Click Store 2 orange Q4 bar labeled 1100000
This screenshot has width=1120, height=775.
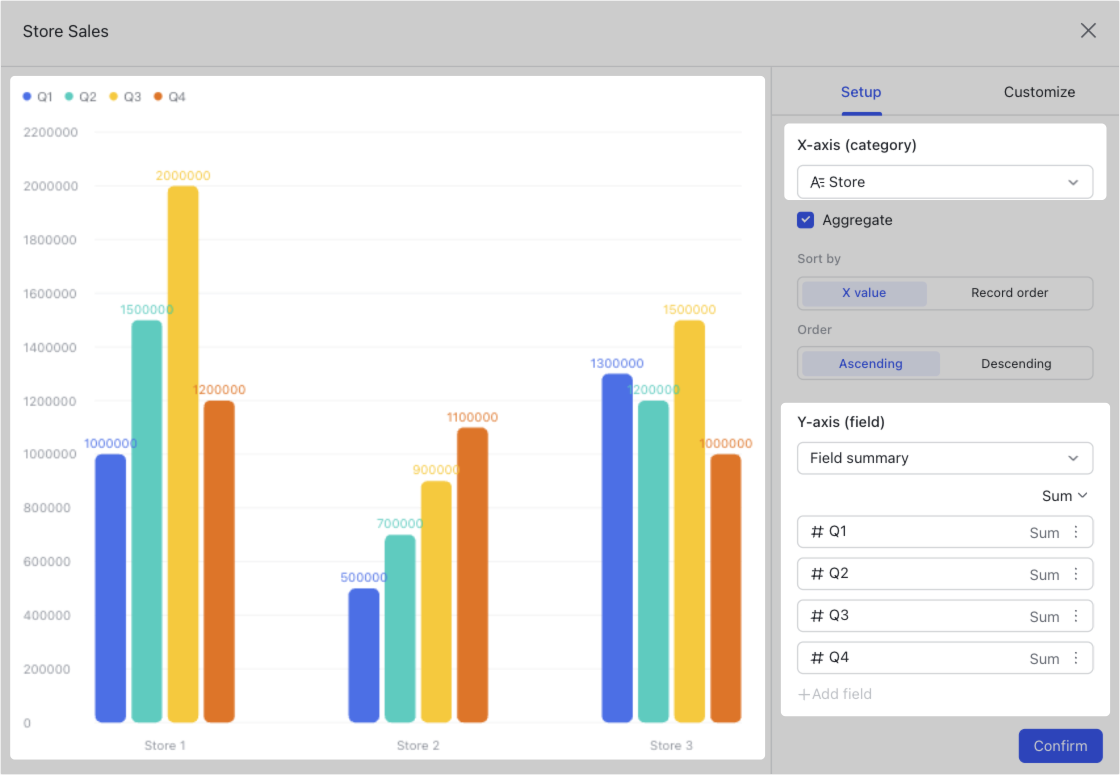(472, 575)
